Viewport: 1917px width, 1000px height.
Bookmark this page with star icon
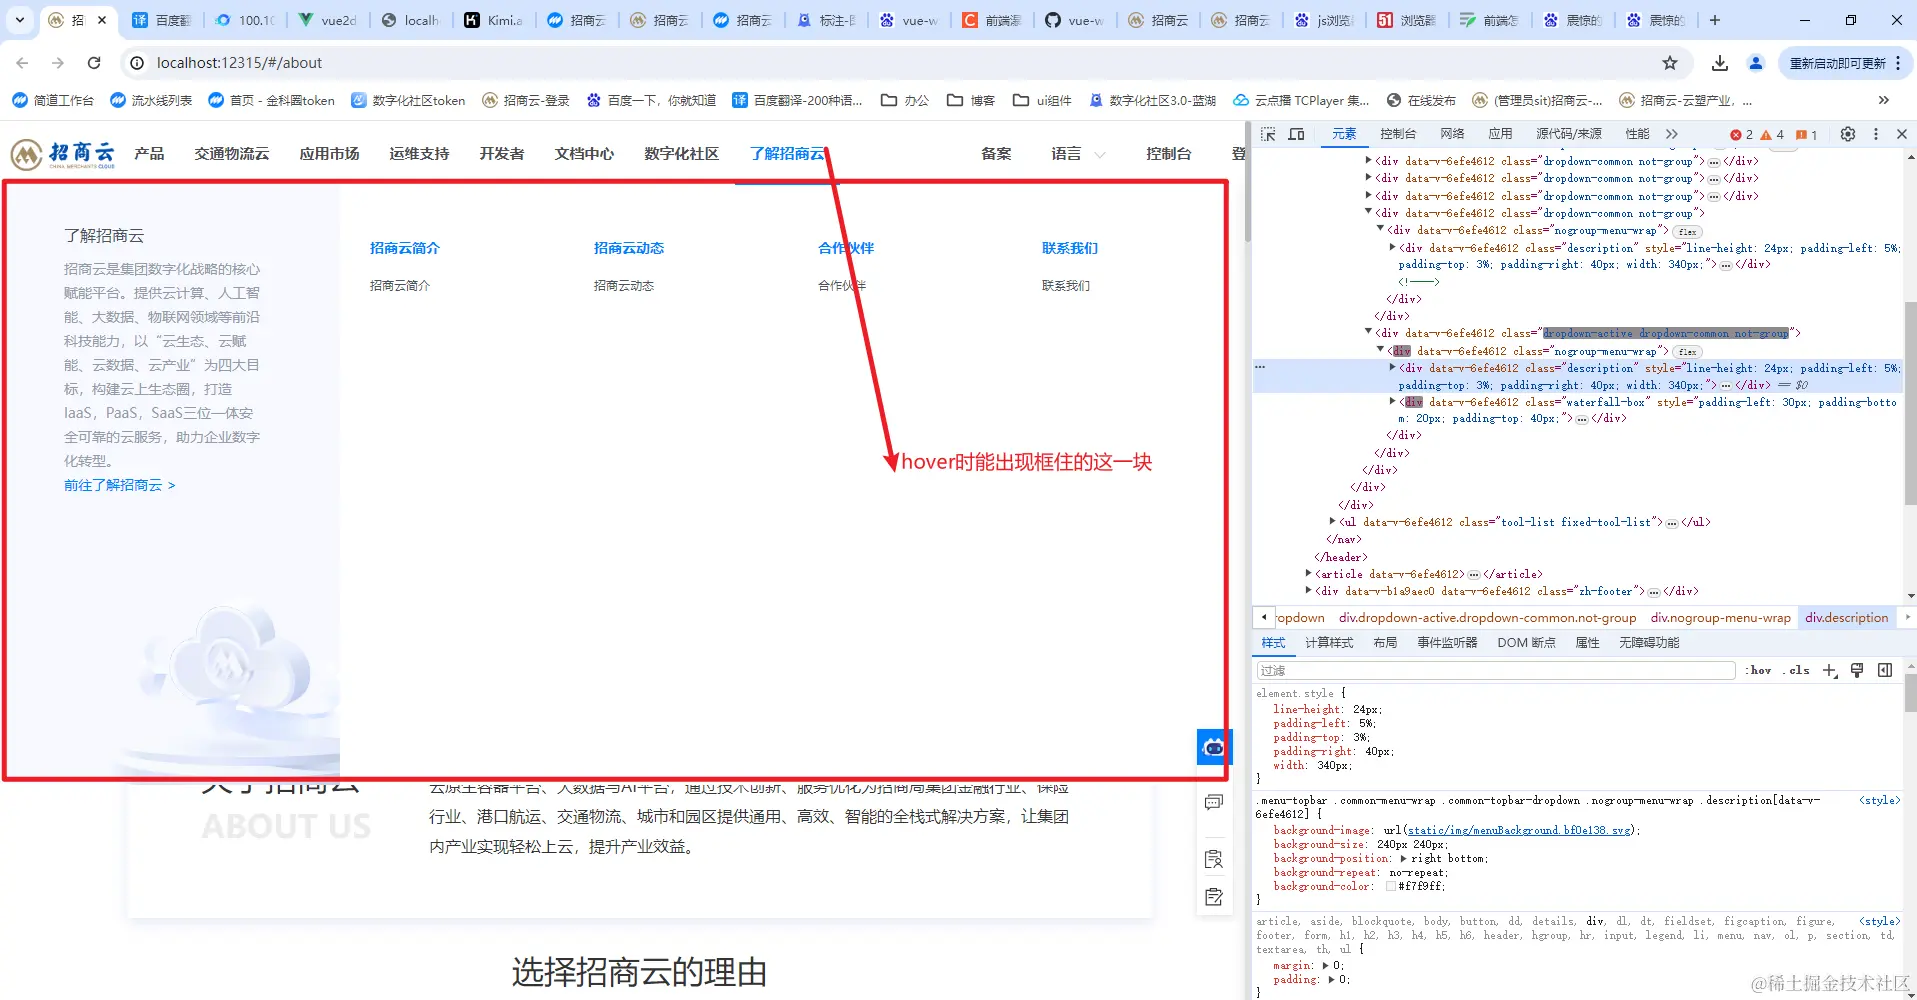tap(1669, 63)
